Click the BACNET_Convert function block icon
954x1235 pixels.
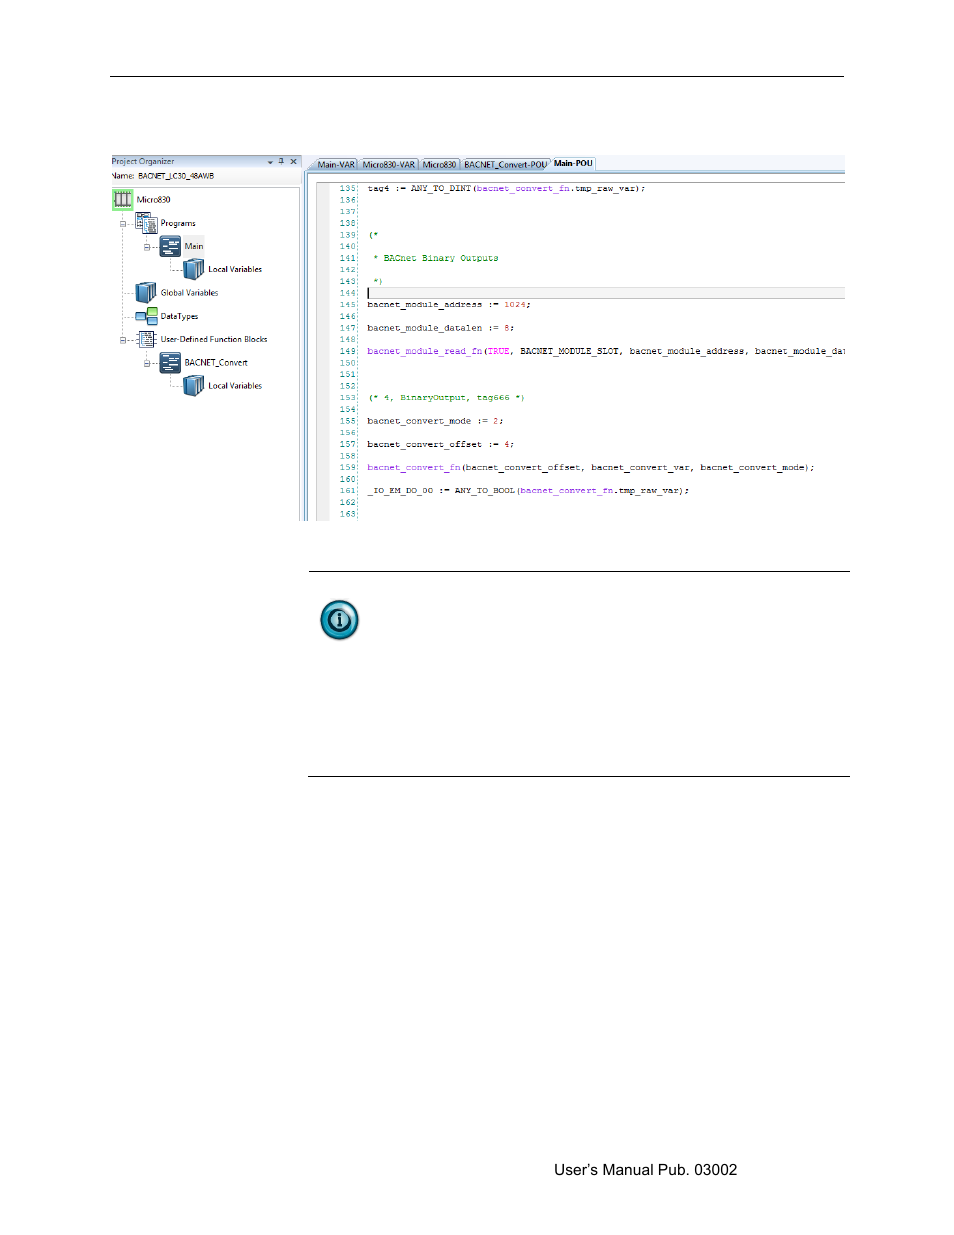click(171, 362)
